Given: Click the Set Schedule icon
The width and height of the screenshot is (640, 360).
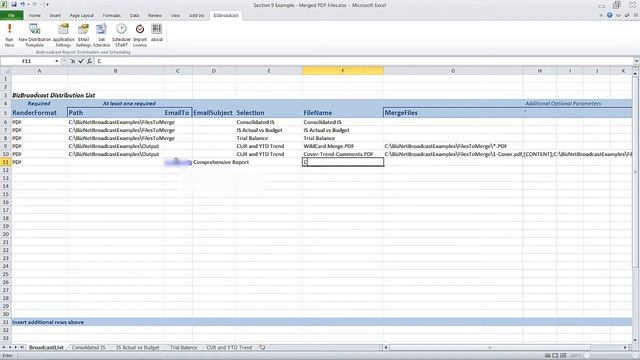Looking at the screenshot, I should [101, 35].
